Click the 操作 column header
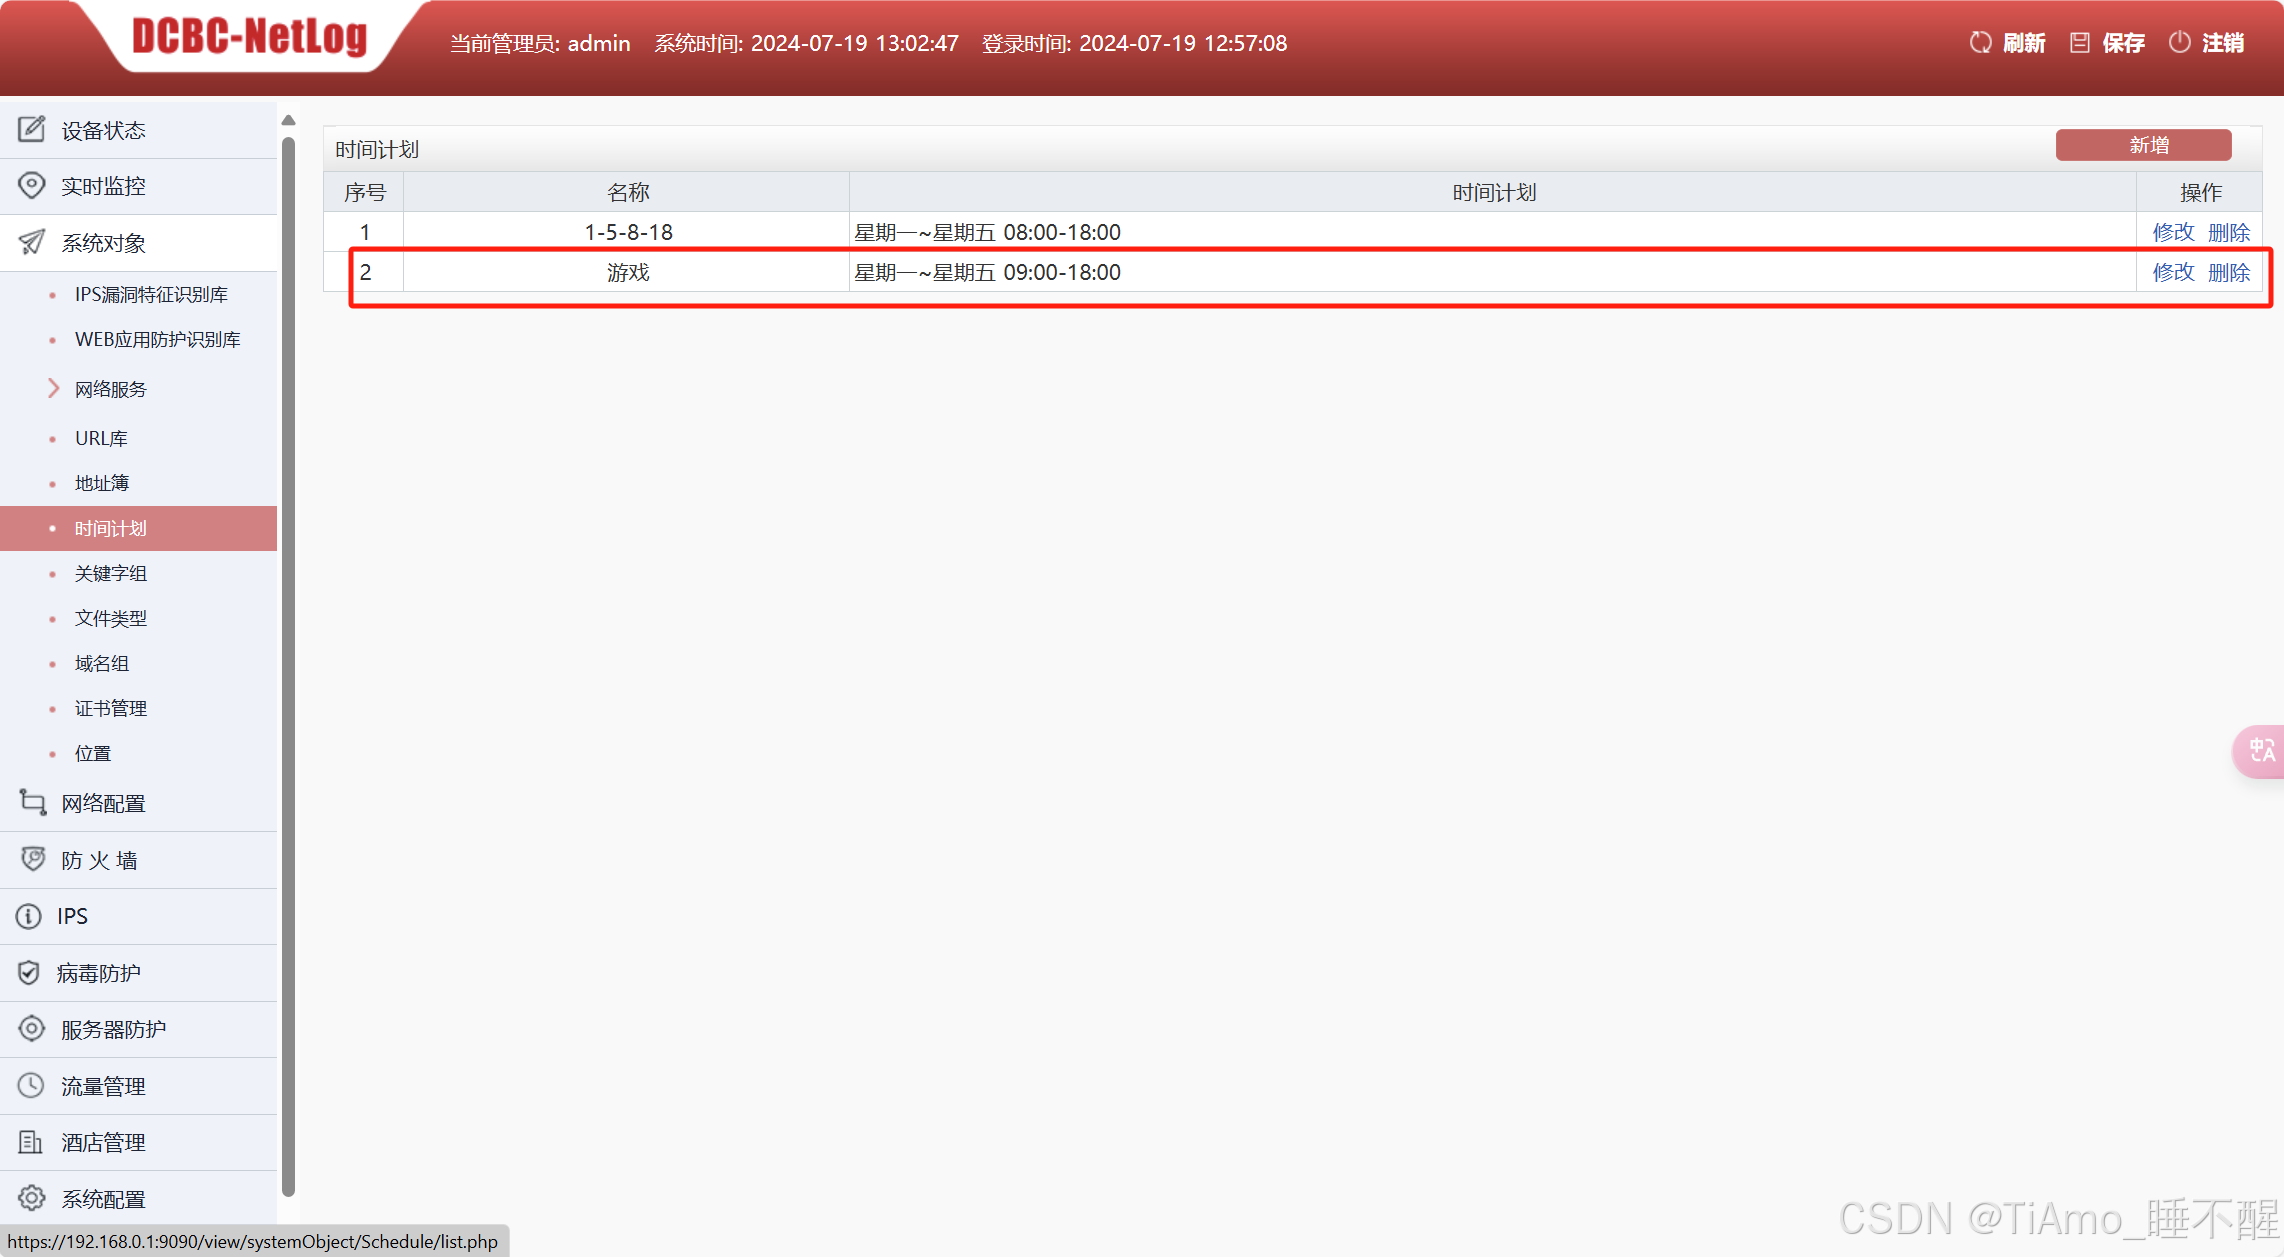 pos(2200,192)
